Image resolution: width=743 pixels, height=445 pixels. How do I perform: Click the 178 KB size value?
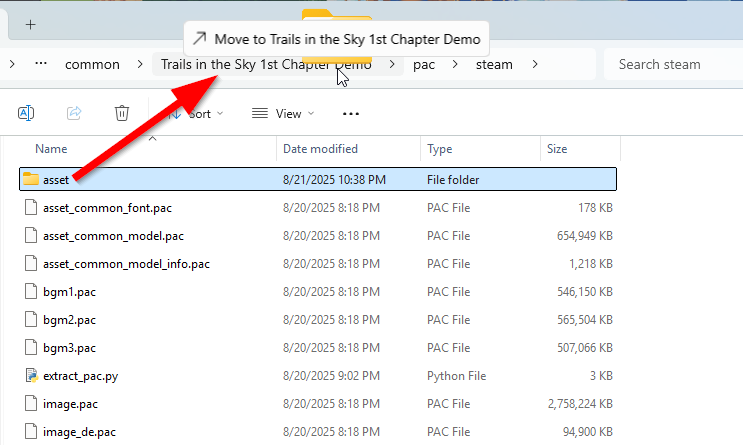(x=595, y=208)
